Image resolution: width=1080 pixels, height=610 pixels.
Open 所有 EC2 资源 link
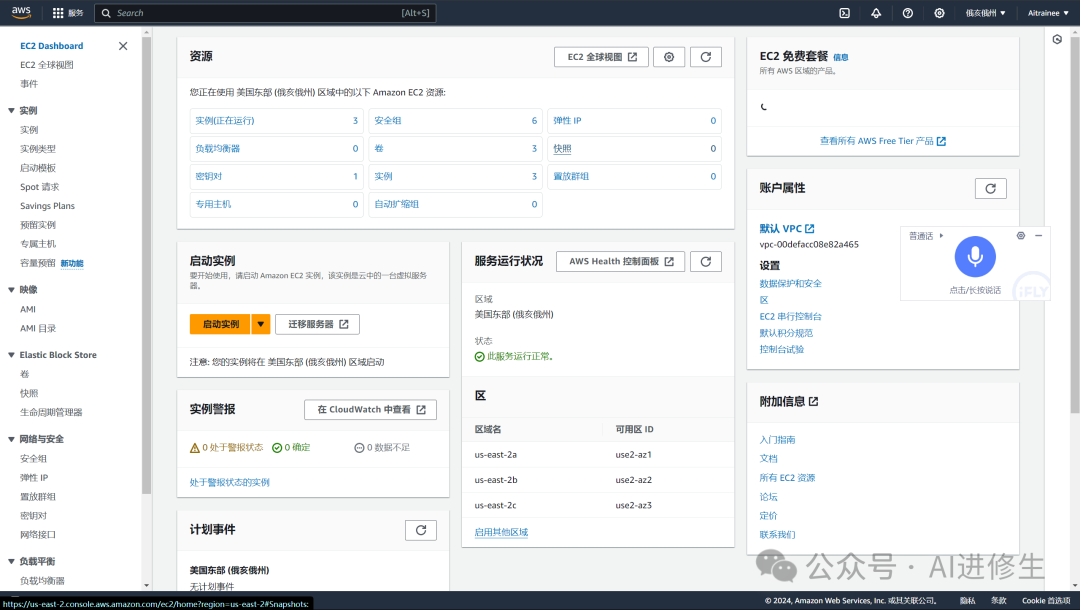pos(787,478)
